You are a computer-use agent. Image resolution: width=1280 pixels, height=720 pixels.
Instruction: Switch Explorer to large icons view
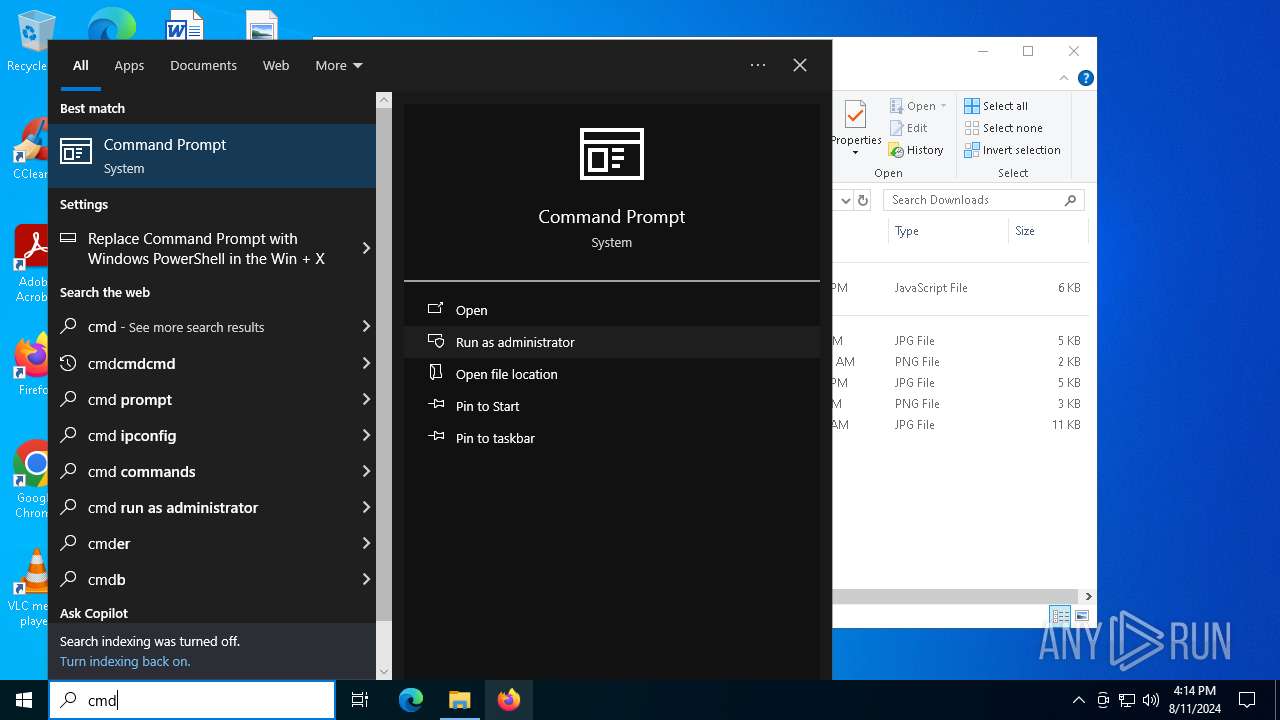[x=1081, y=616]
